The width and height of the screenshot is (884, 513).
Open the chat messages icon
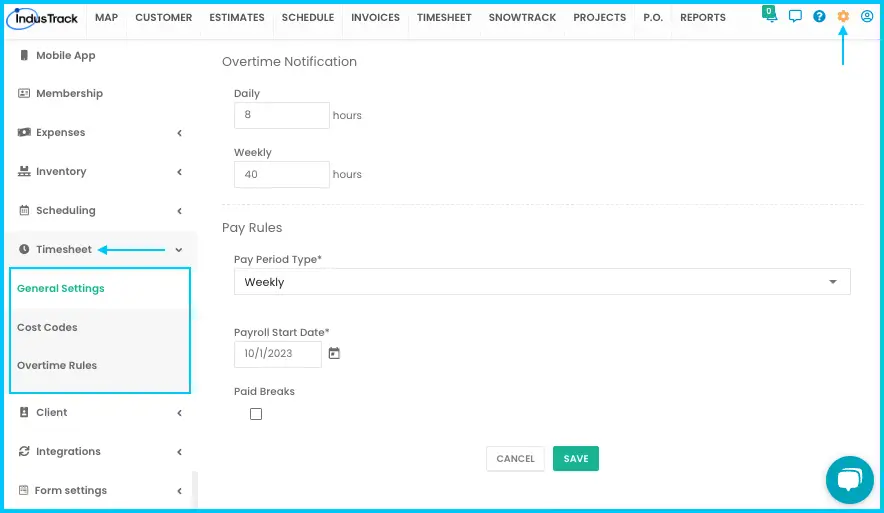[795, 16]
